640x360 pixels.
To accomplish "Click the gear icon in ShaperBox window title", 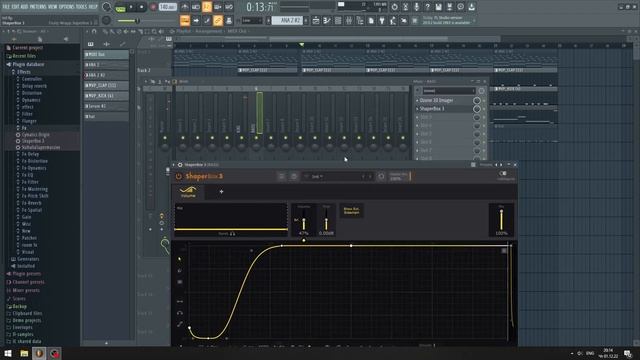I will click(x=180, y=165).
